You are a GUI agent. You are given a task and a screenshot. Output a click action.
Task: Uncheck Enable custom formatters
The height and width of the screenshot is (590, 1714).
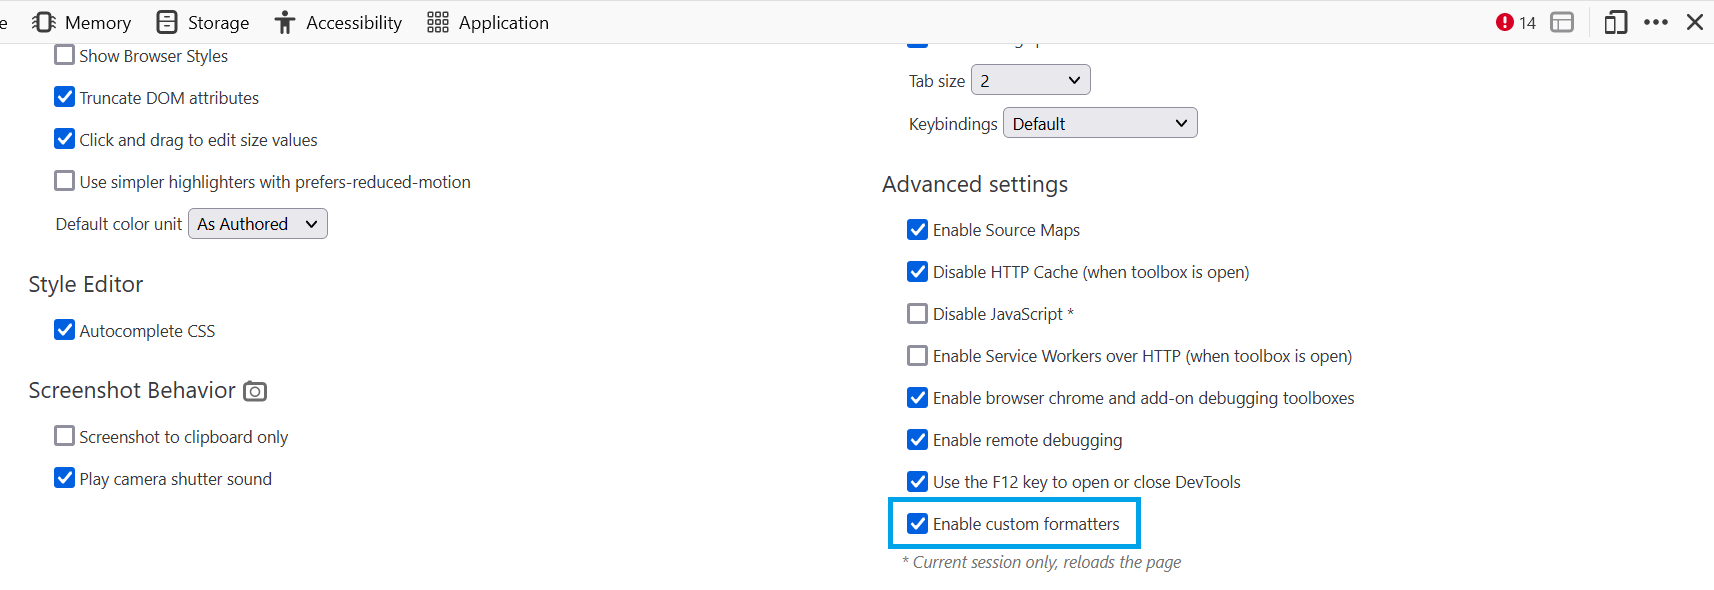[917, 524]
